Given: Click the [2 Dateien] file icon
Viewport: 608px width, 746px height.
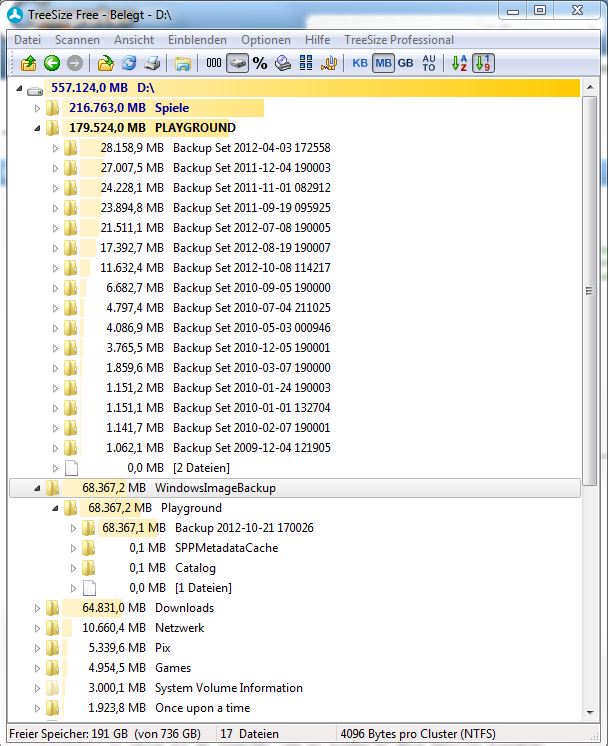Looking at the screenshot, I should pos(71,468).
